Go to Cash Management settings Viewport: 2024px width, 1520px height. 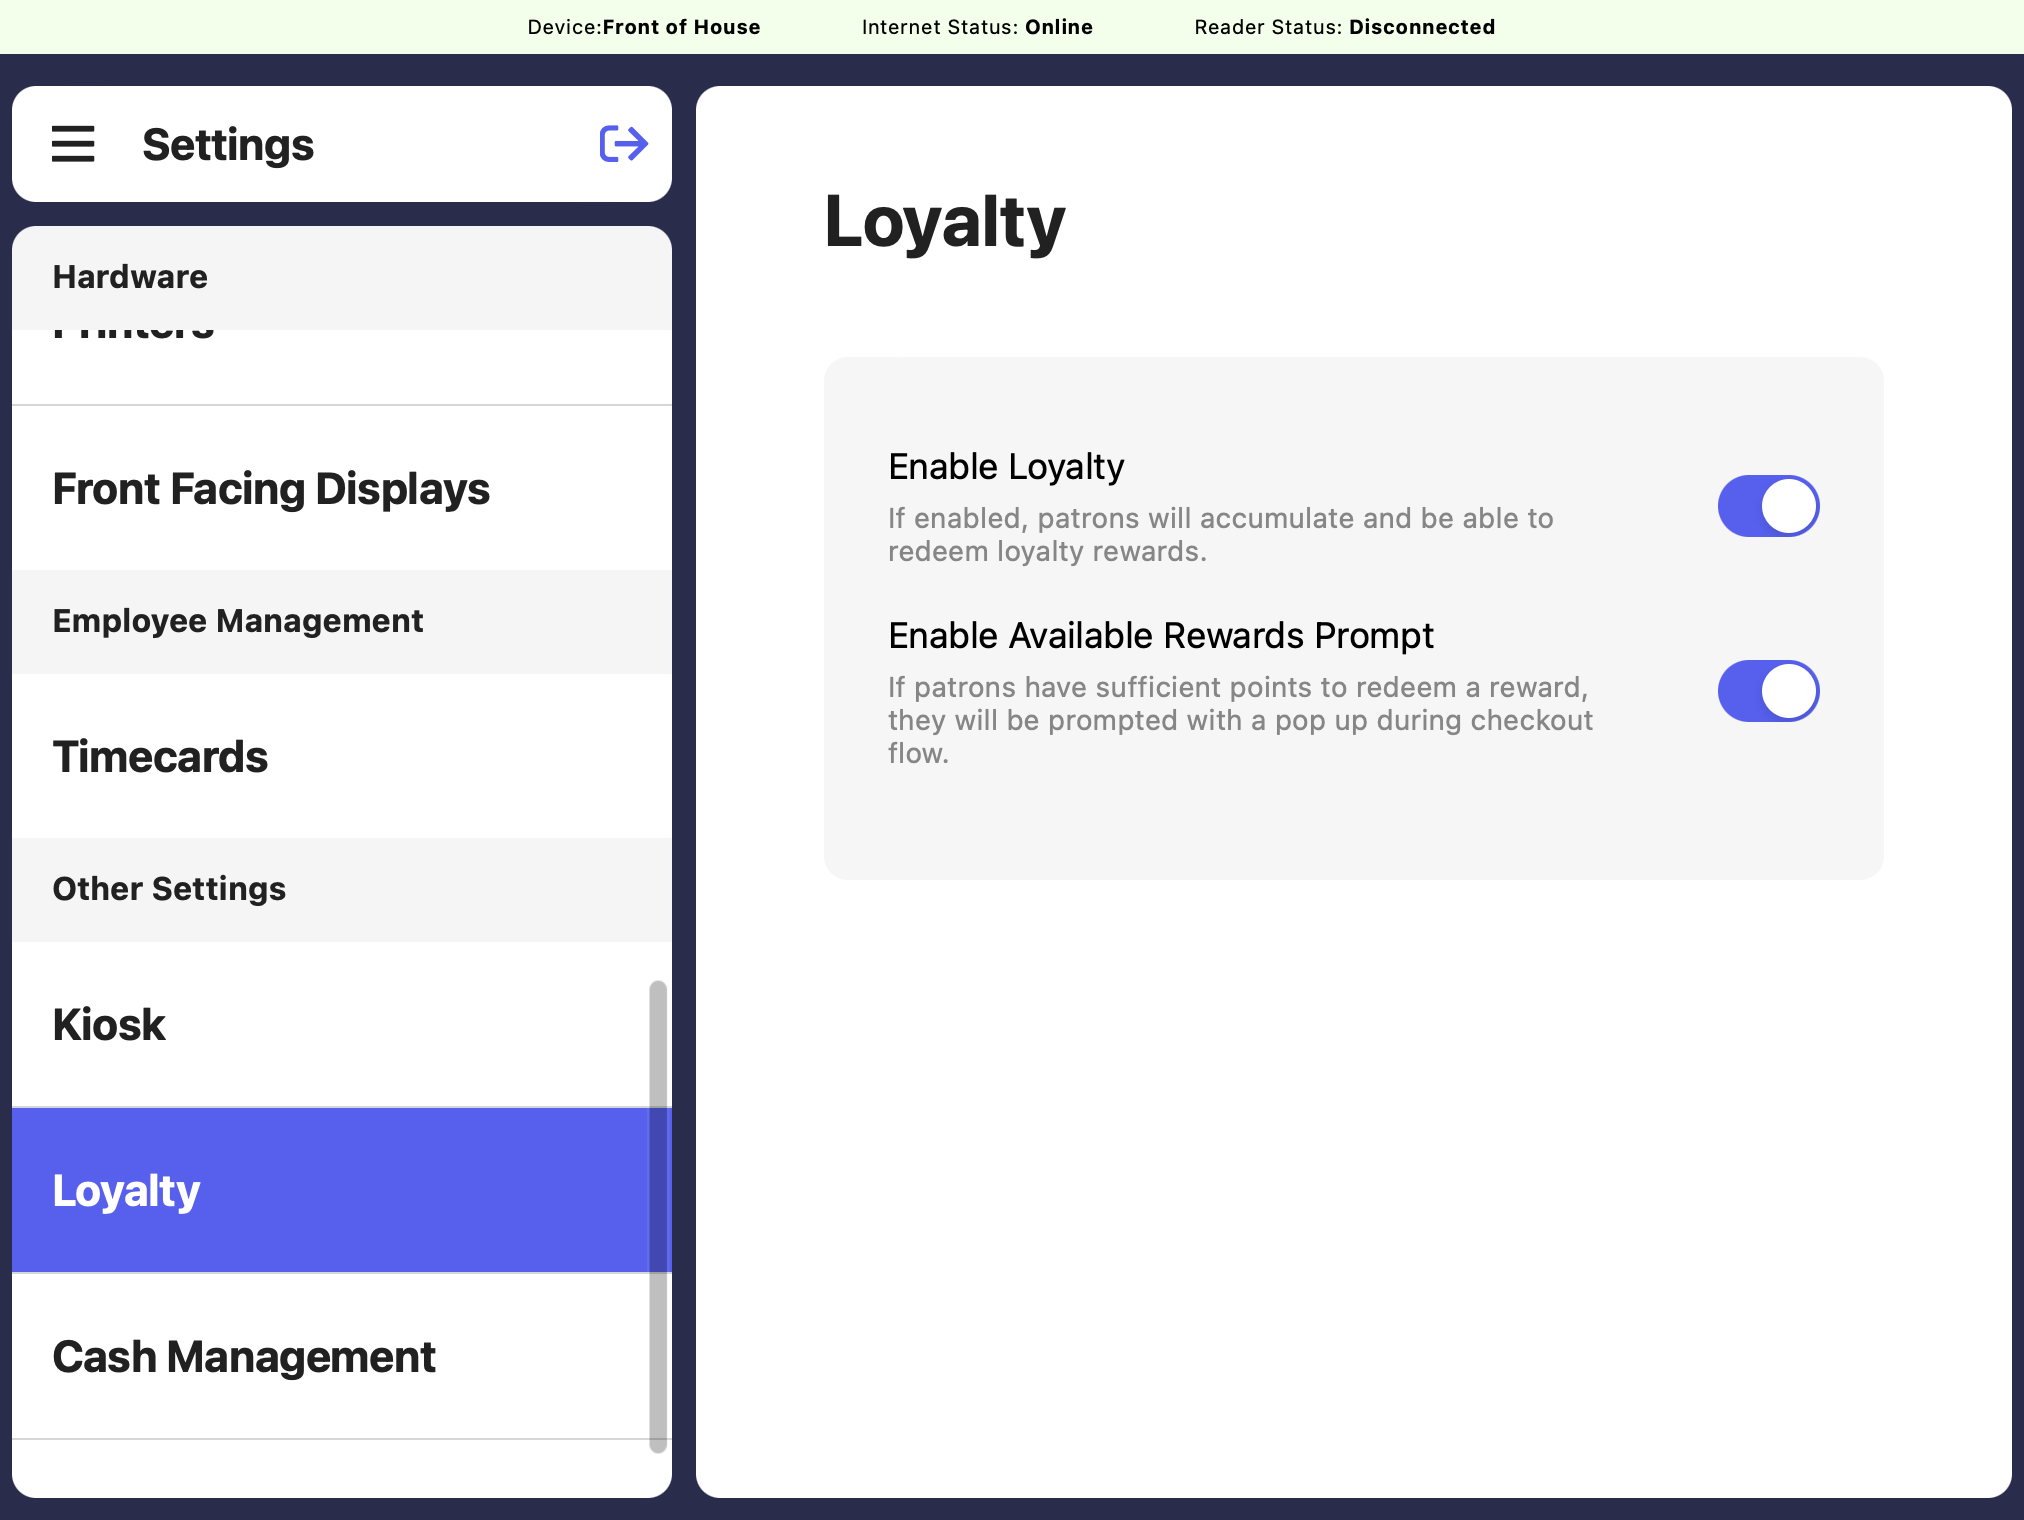[244, 1357]
